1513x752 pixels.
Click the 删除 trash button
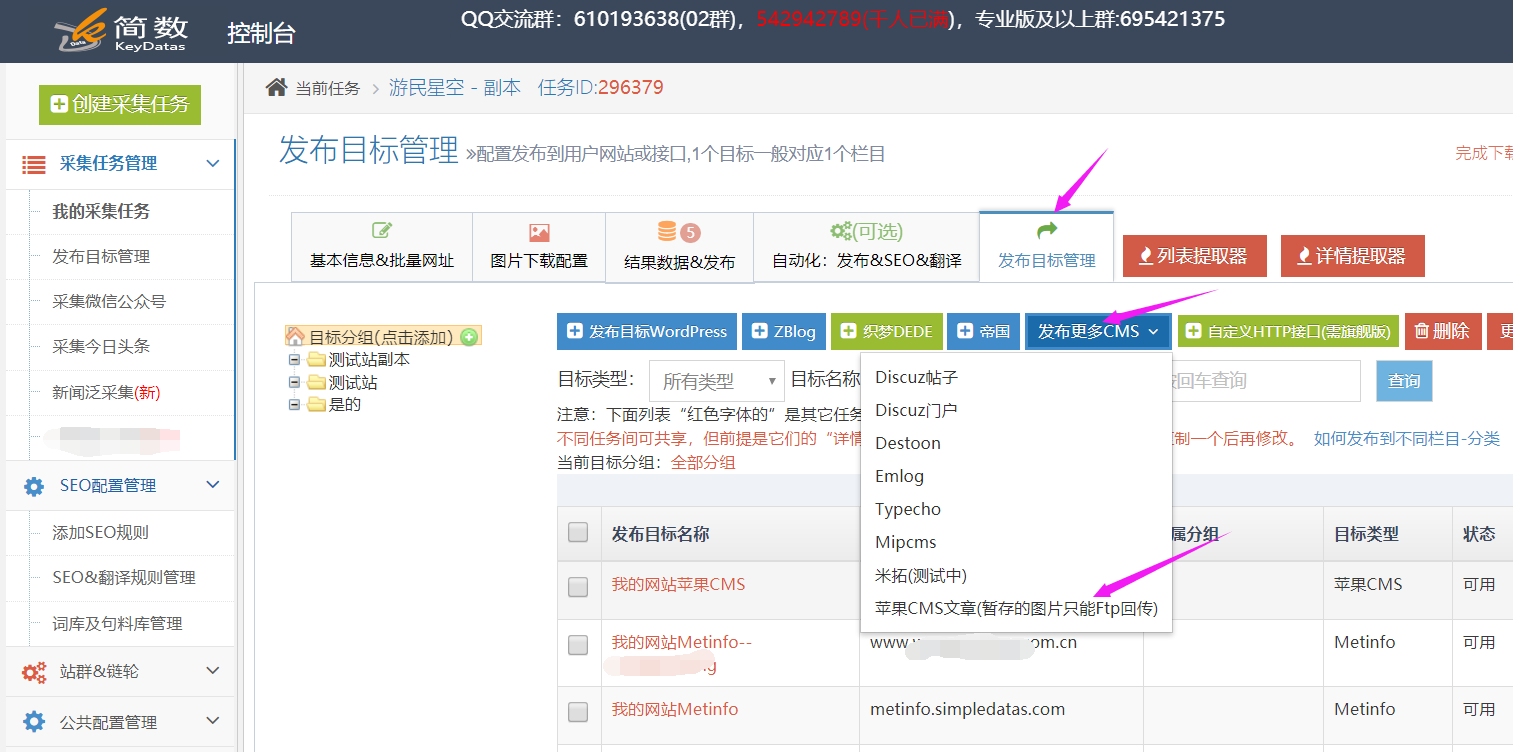(x=1442, y=331)
